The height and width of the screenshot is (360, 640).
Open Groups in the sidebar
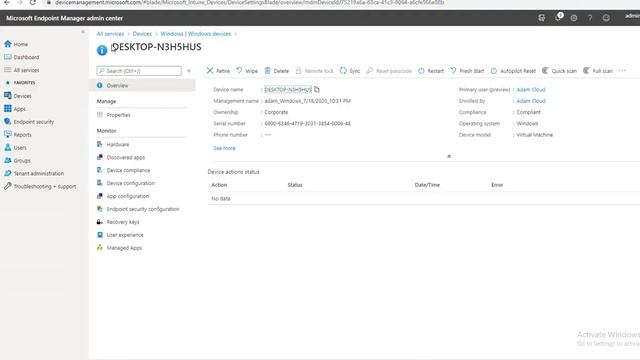[x=17, y=160]
